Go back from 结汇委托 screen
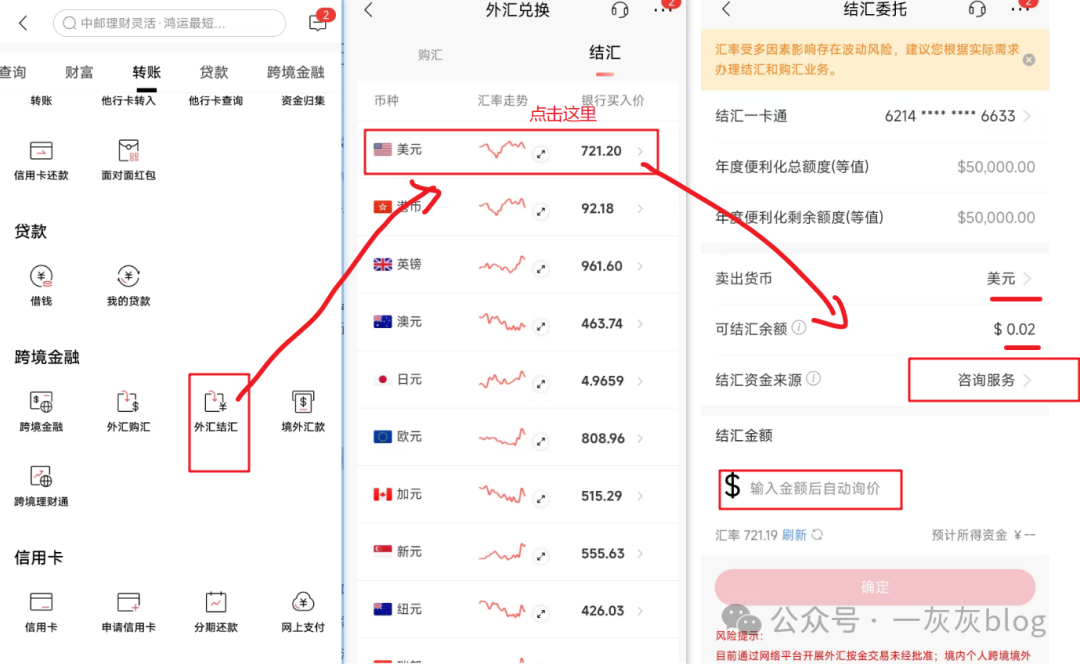1080x664 pixels. pos(726,9)
